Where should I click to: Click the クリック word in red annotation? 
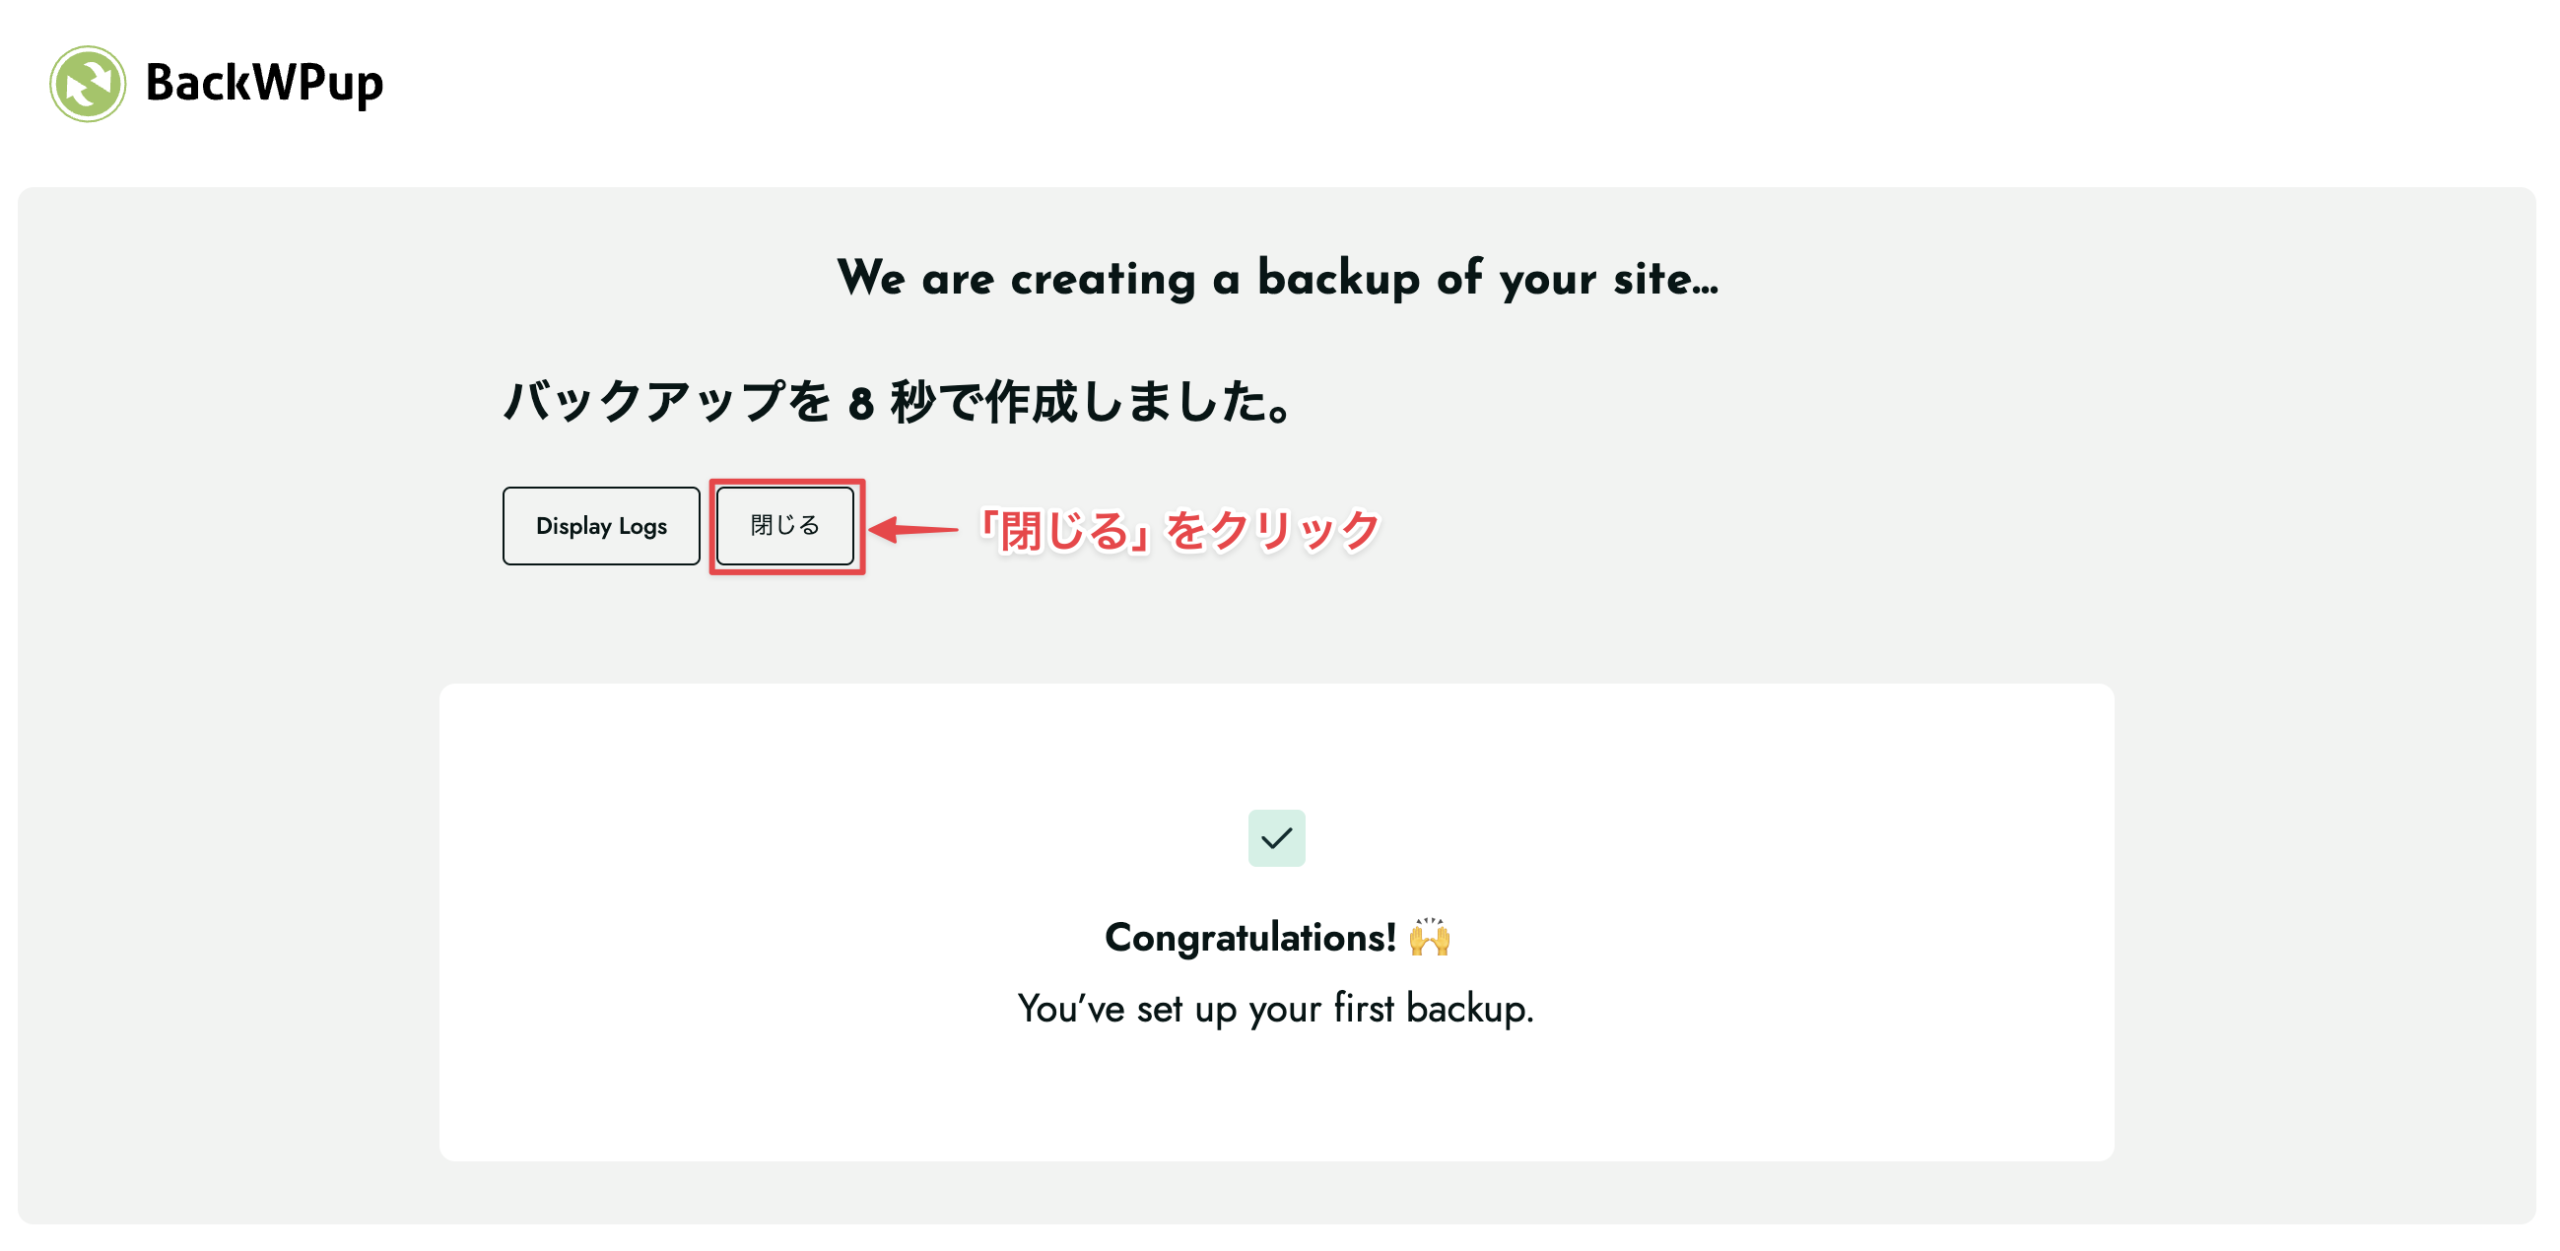(x=1296, y=530)
